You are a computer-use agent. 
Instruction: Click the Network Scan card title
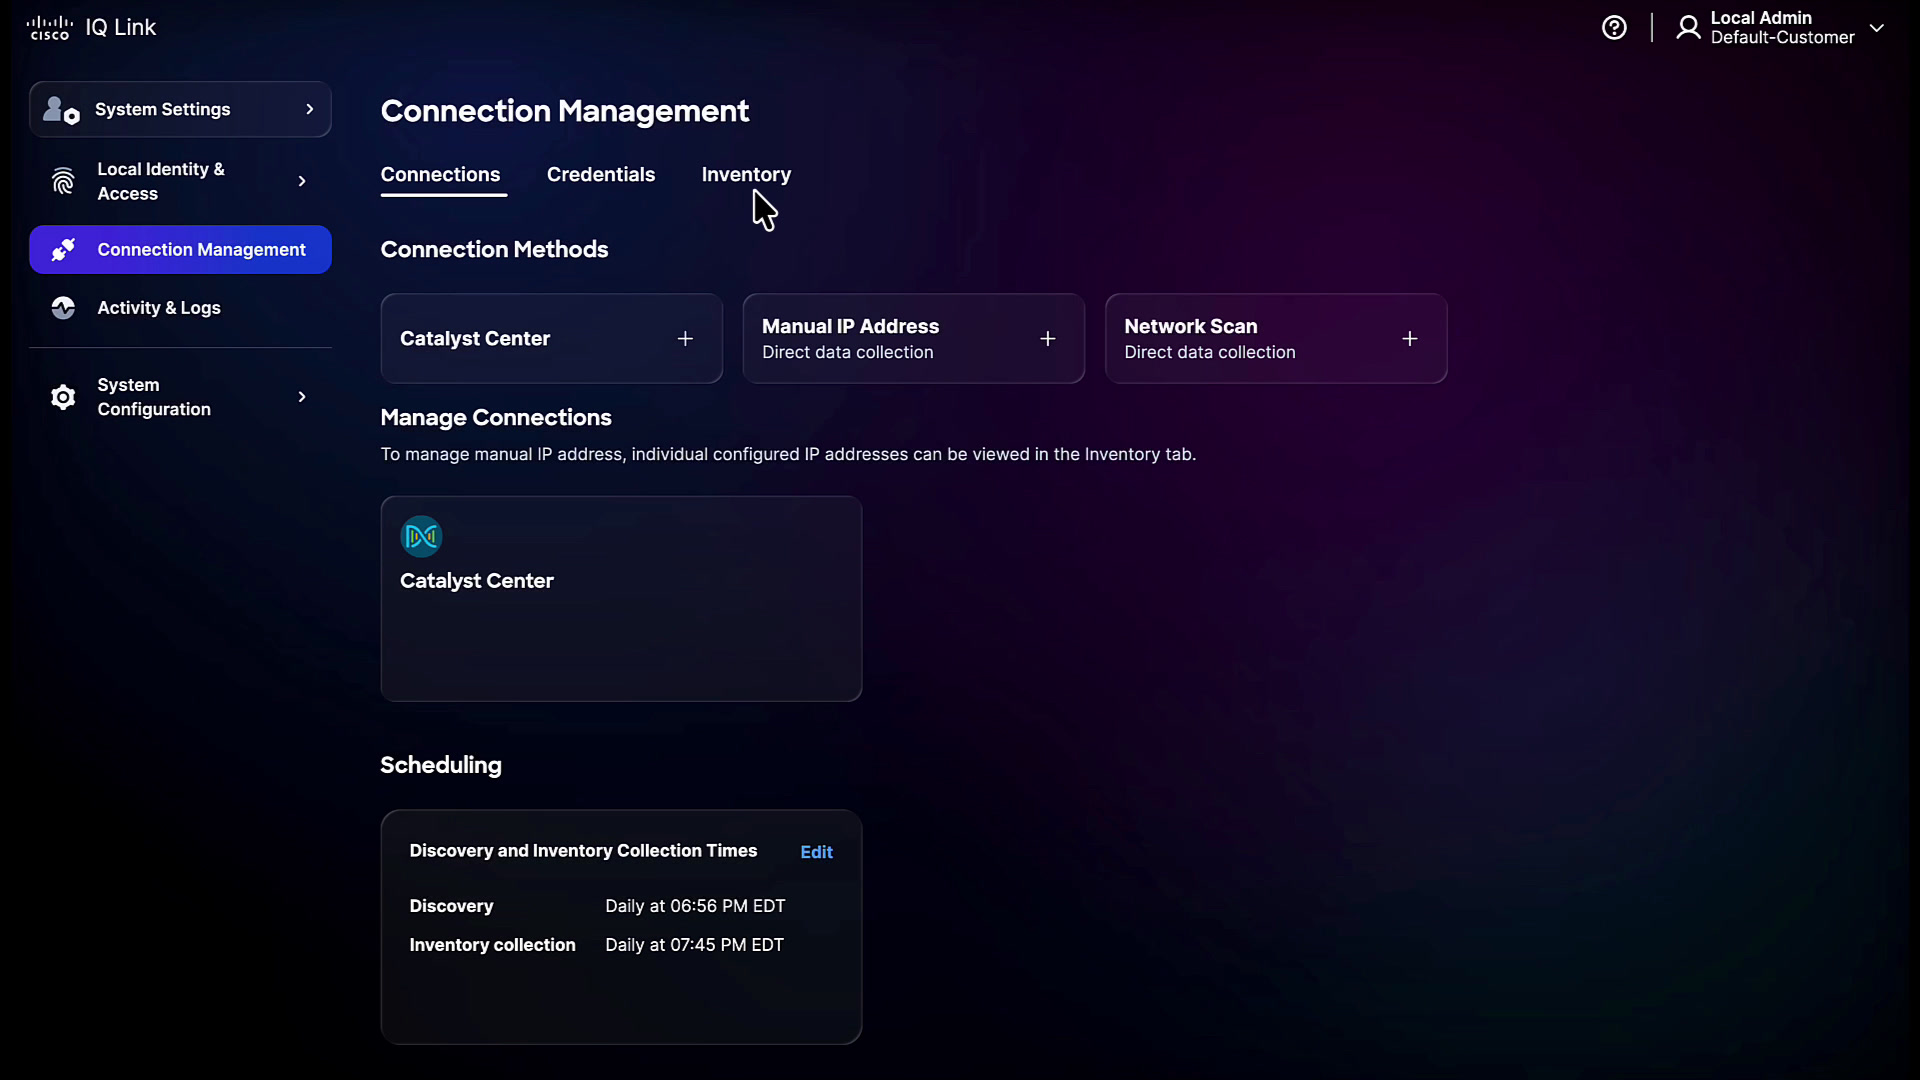1190,326
